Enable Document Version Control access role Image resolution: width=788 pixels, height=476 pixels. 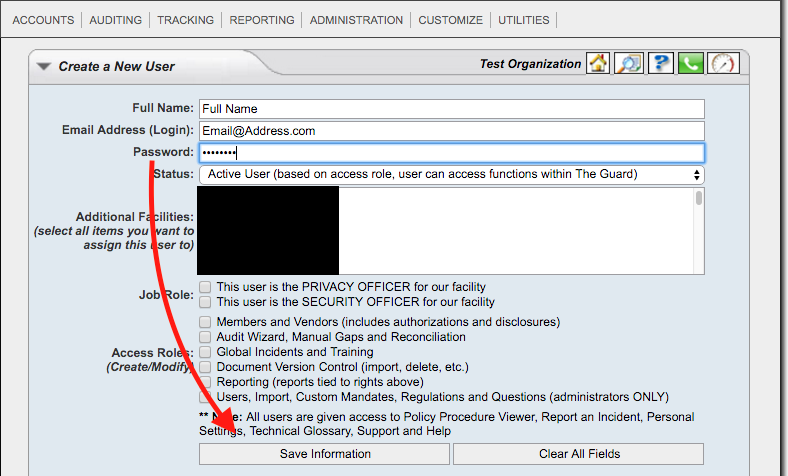205,367
